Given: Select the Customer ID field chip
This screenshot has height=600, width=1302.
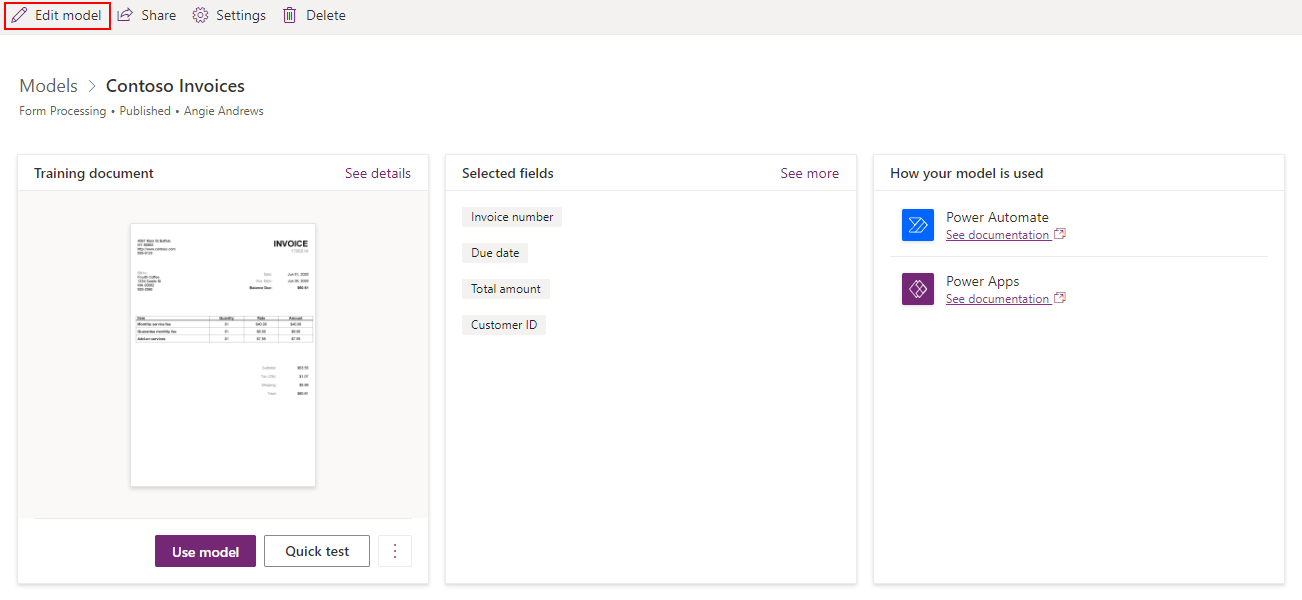Looking at the screenshot, I should point(503,324).
